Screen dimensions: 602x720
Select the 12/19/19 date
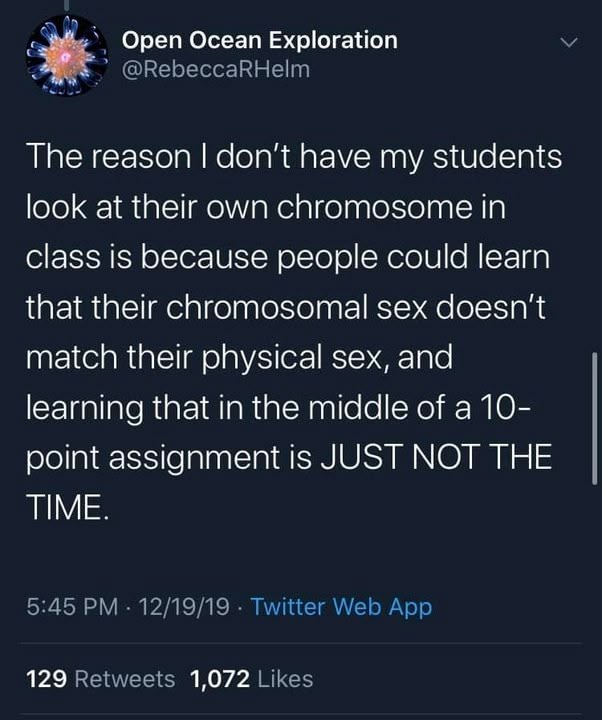pos(188,607)
